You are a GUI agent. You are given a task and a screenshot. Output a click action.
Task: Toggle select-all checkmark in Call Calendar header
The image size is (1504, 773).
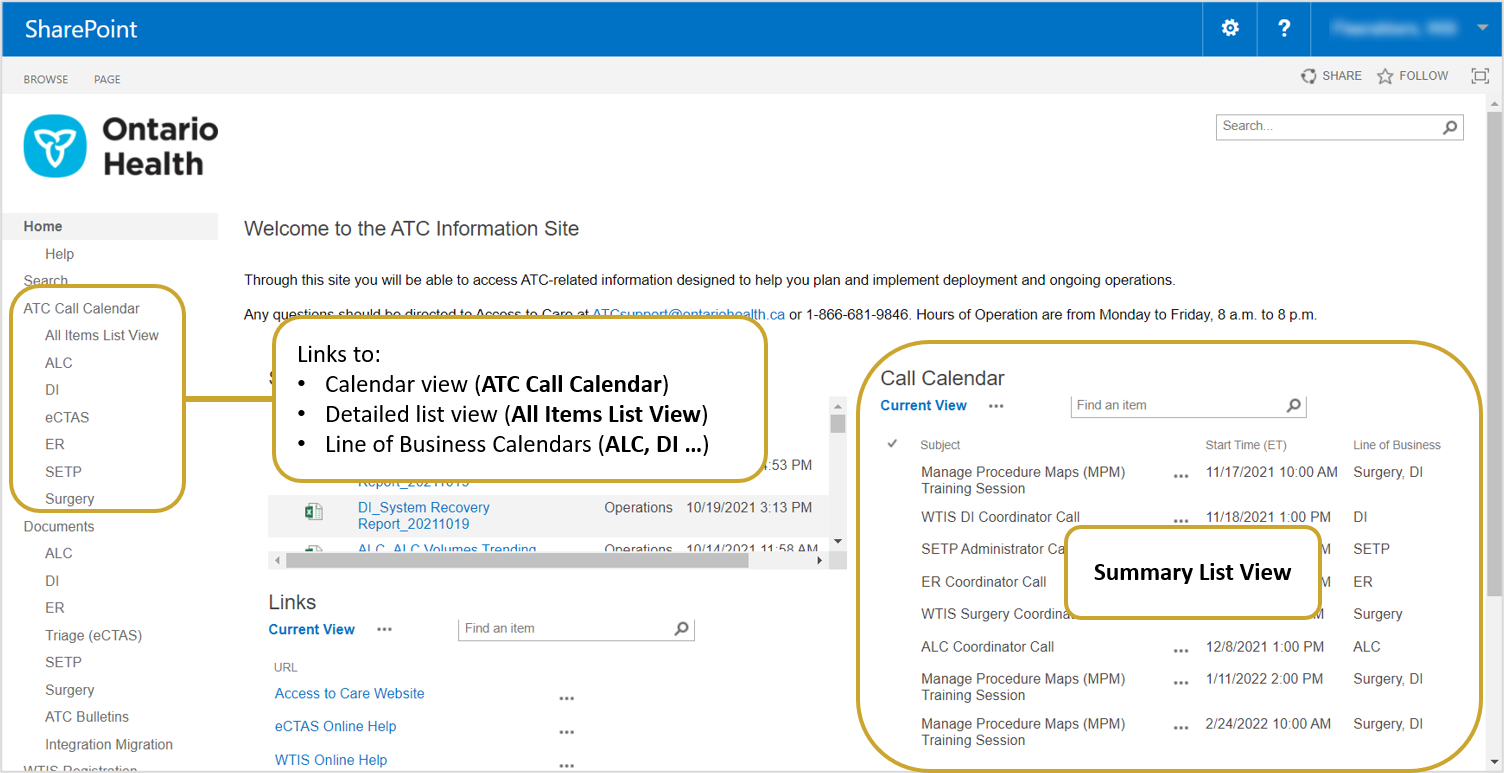click(893, 443)
